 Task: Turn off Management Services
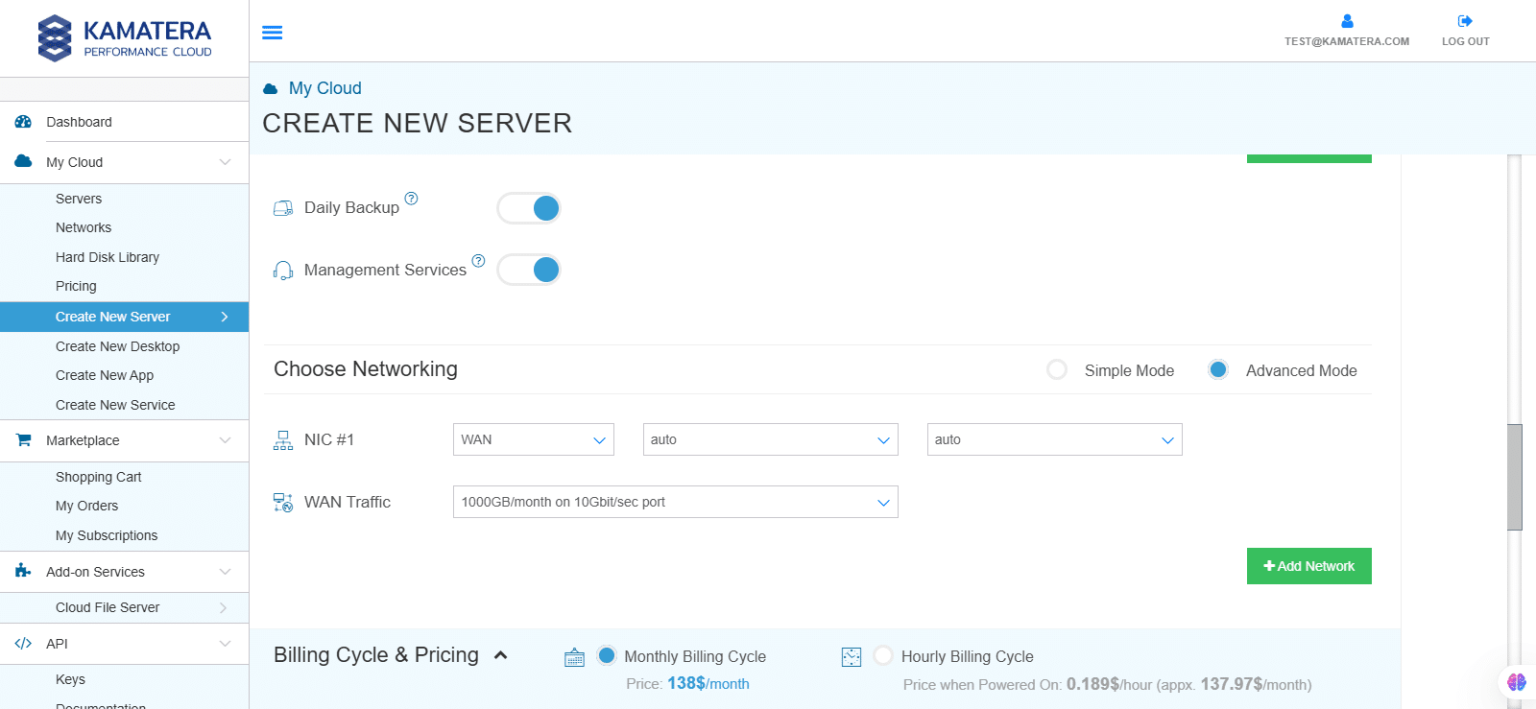pos(528,269)
